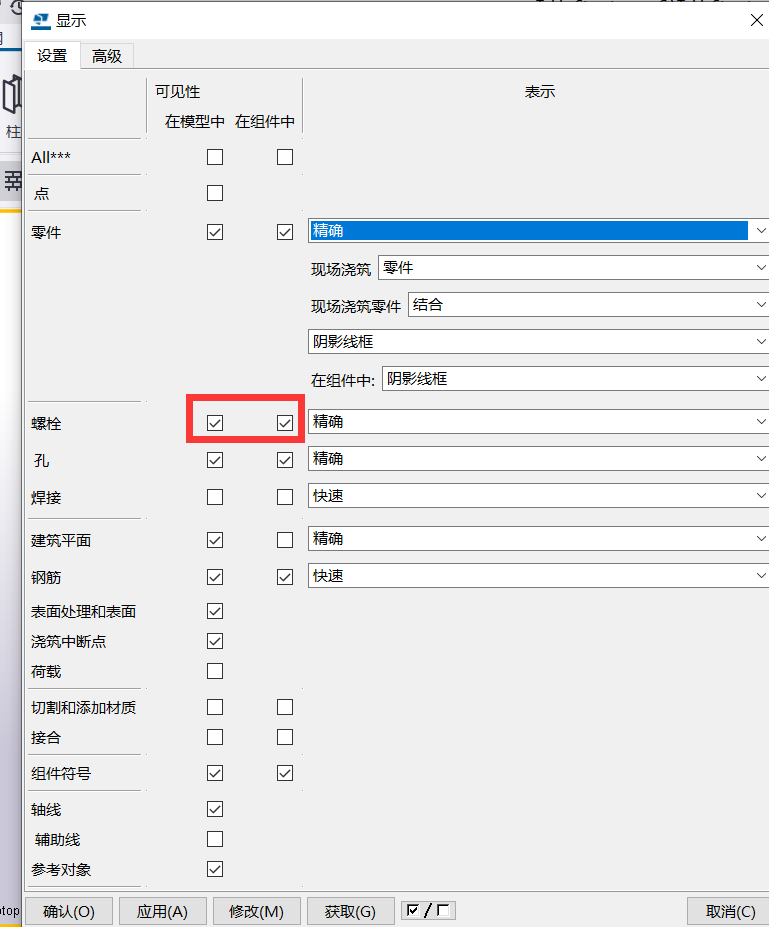Uncheck 组件符号 in model checkbox

pos(215,773)
